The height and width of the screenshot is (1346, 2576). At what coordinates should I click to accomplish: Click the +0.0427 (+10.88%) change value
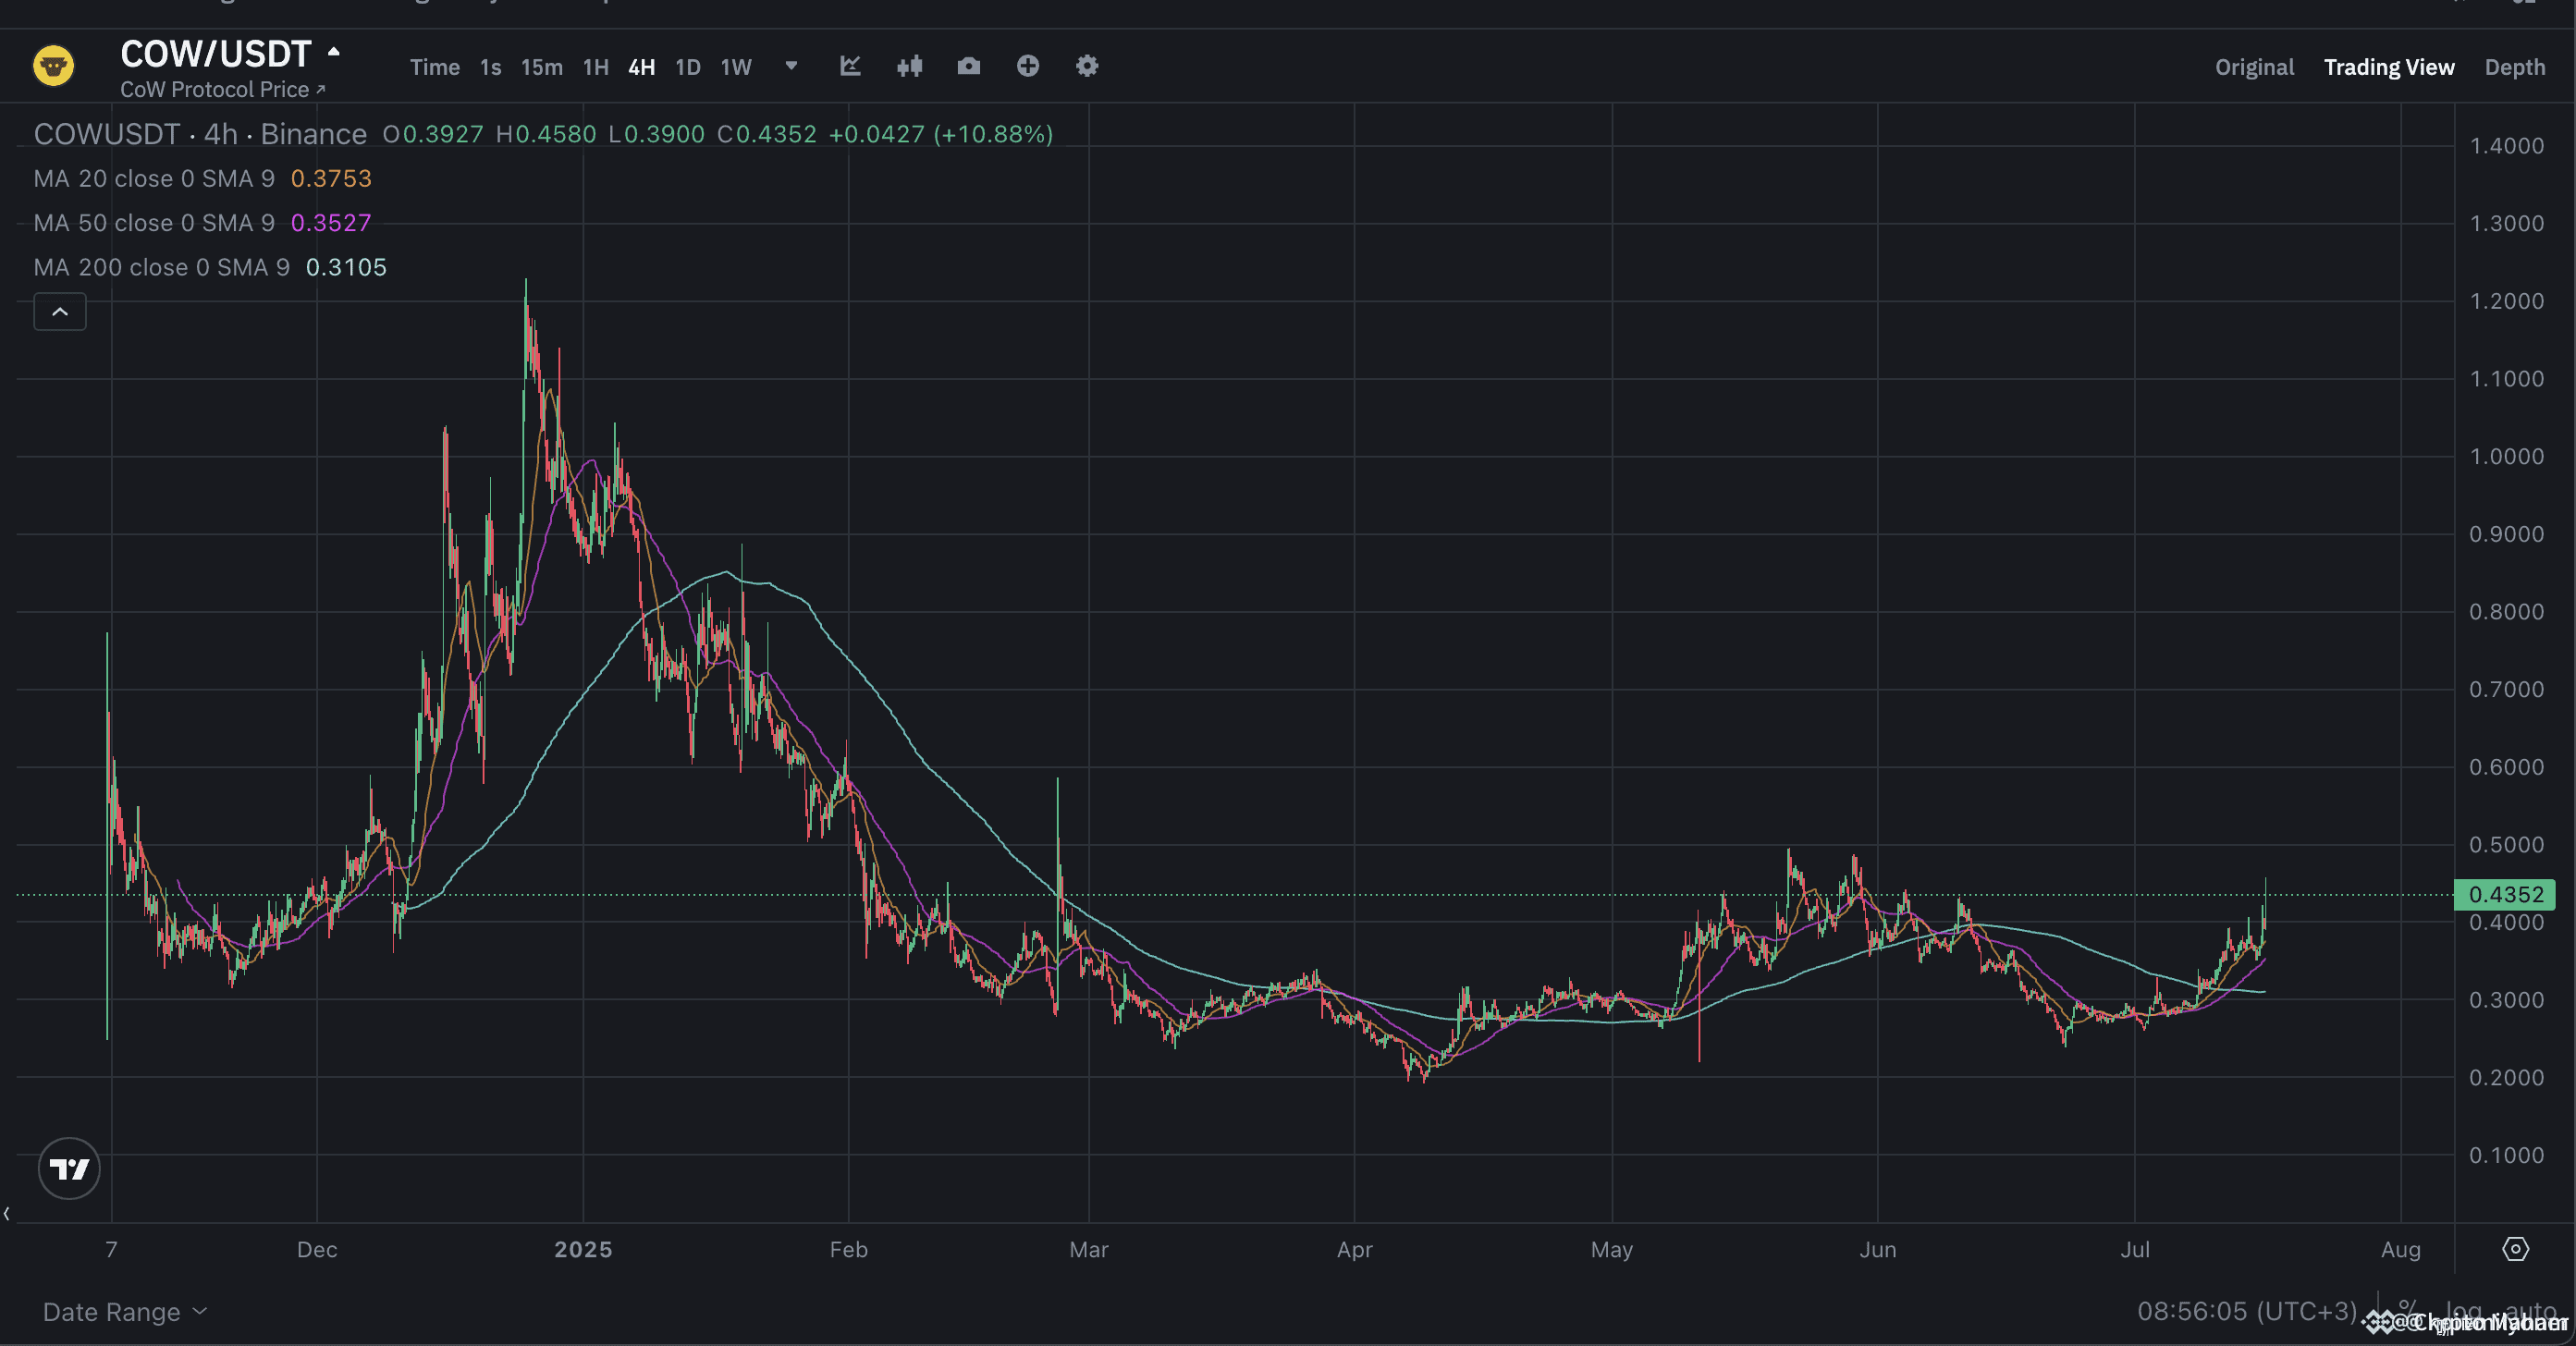point(941,134)
